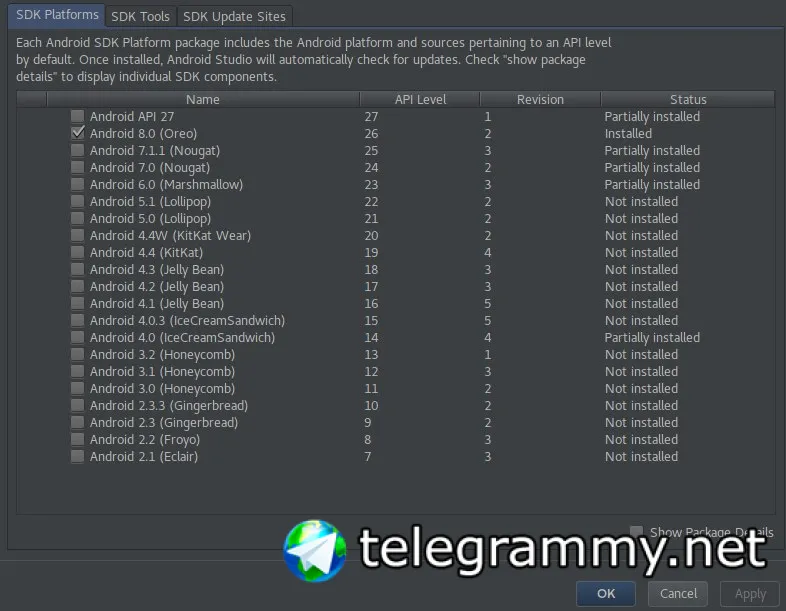
Task: Click the Apply button
Action: tap(750, 593)
